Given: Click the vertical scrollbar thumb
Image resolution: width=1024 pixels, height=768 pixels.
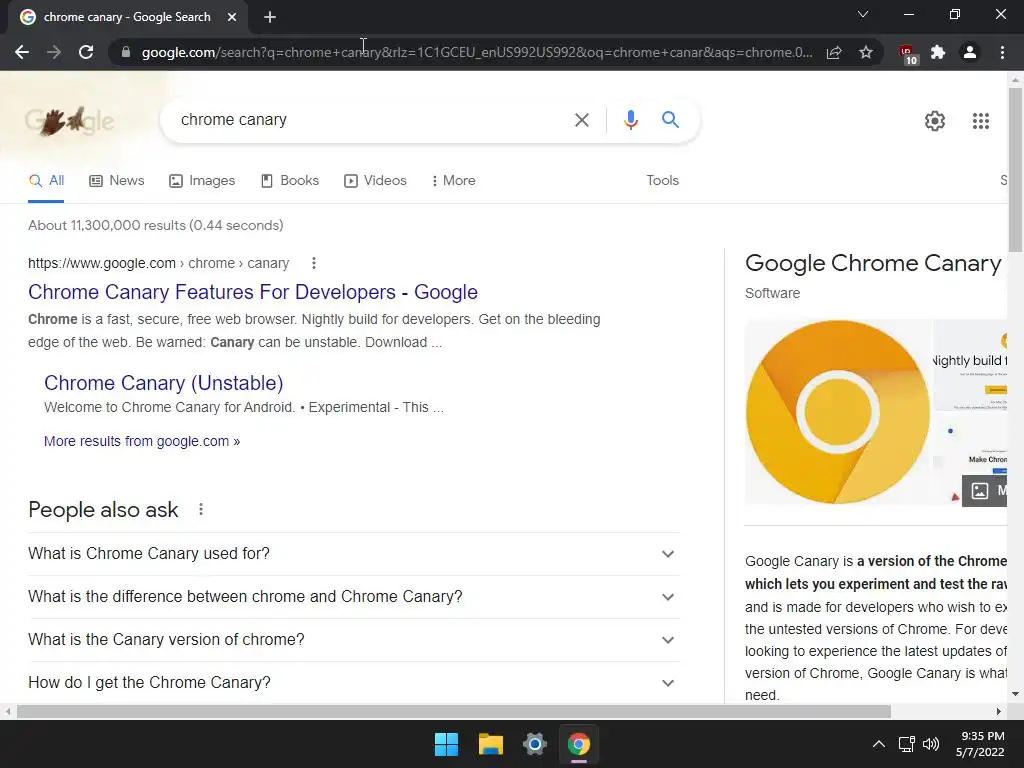Looking at the screenshot, I should pyautogui.click(x=1015, y=168).
